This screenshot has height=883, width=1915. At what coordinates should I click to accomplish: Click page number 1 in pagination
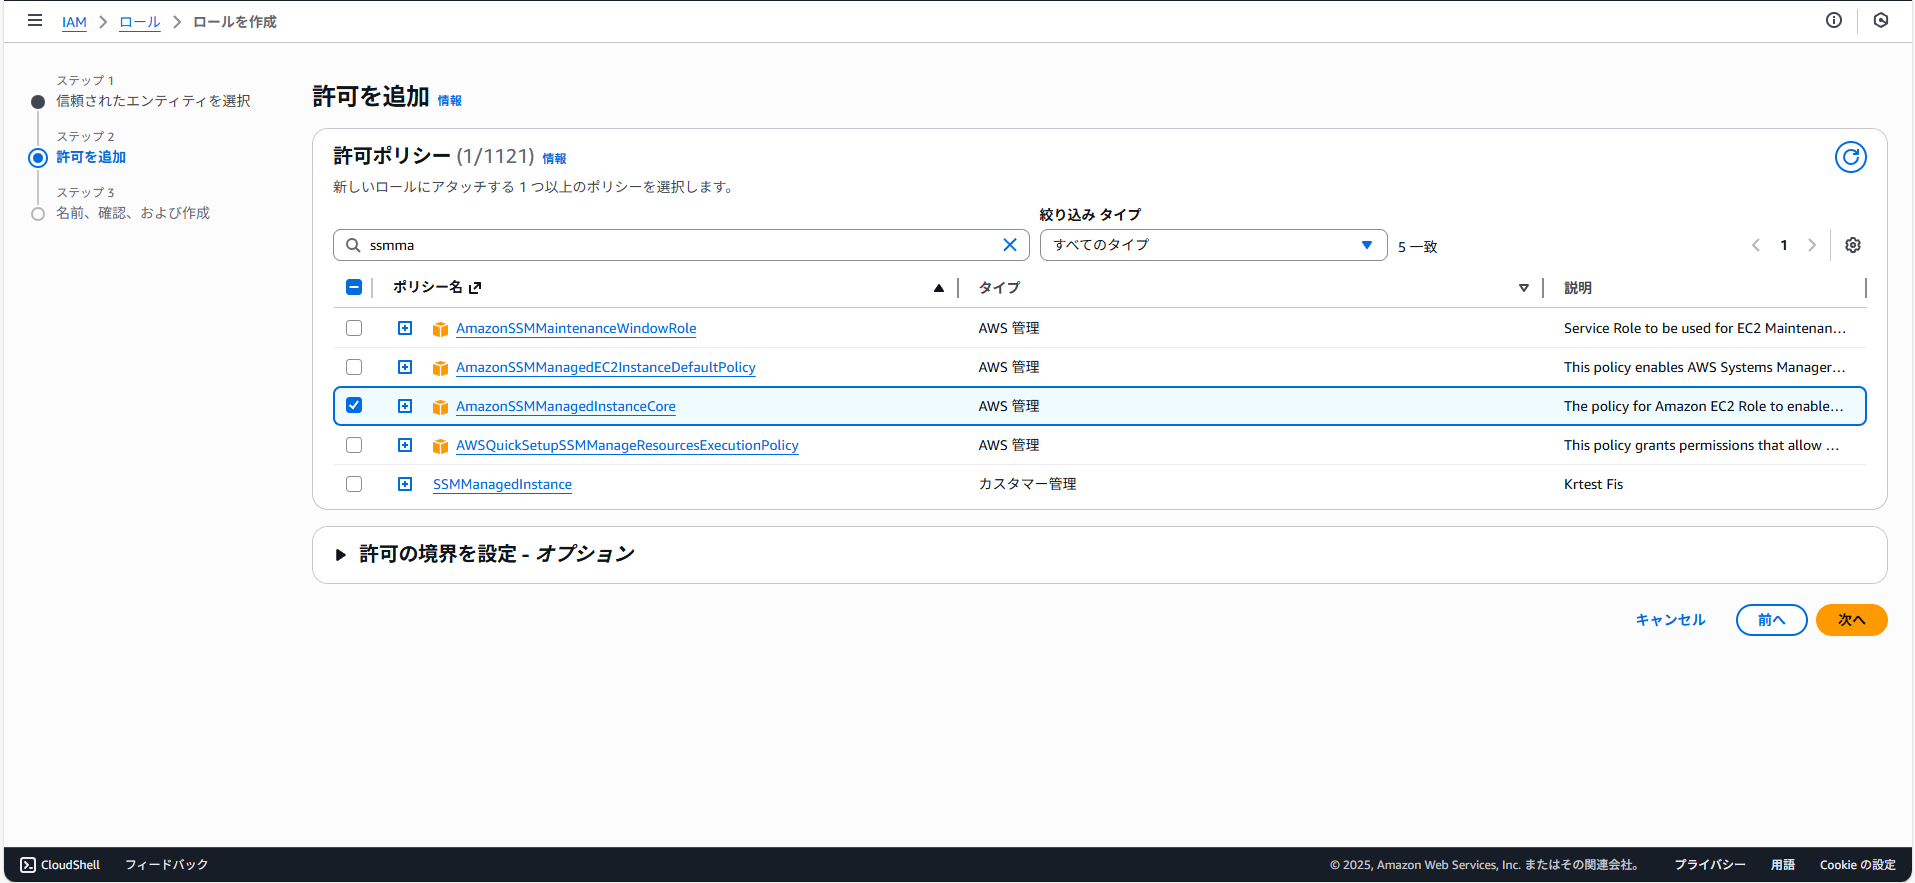tap(1784, 245)
